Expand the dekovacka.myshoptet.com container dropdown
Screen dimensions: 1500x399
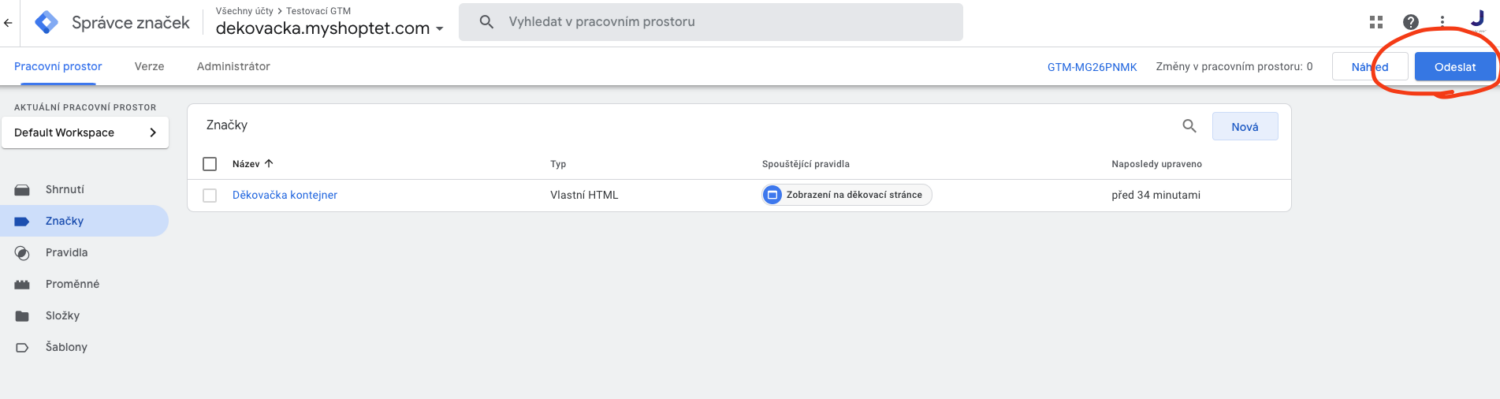(x=330, y=29)
